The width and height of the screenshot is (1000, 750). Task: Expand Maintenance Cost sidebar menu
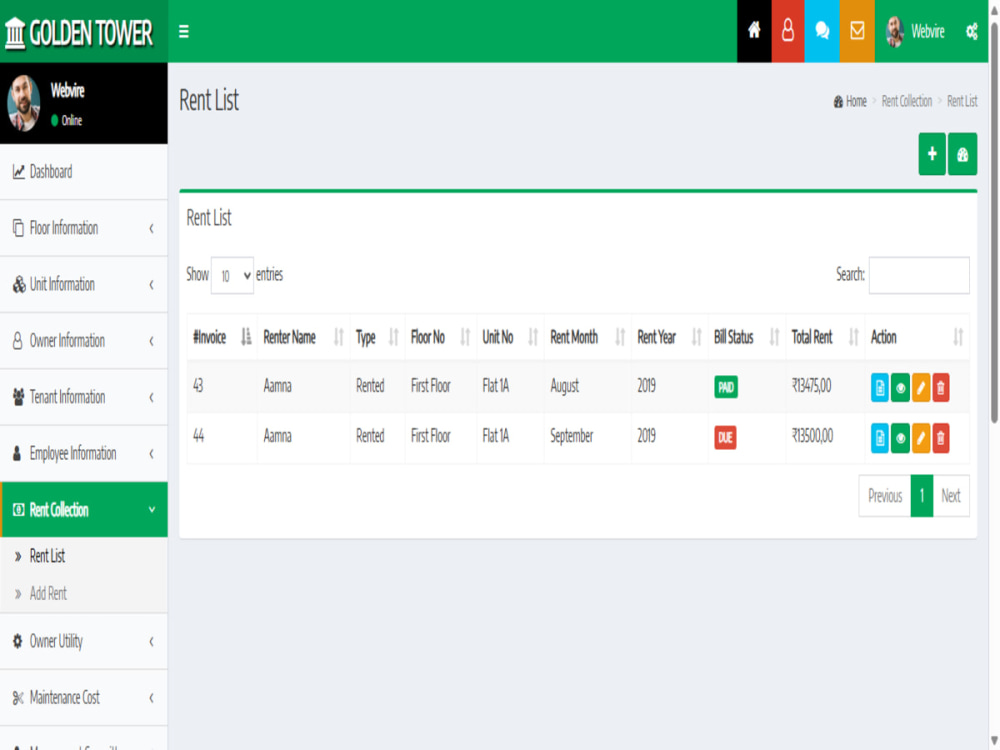84,698
